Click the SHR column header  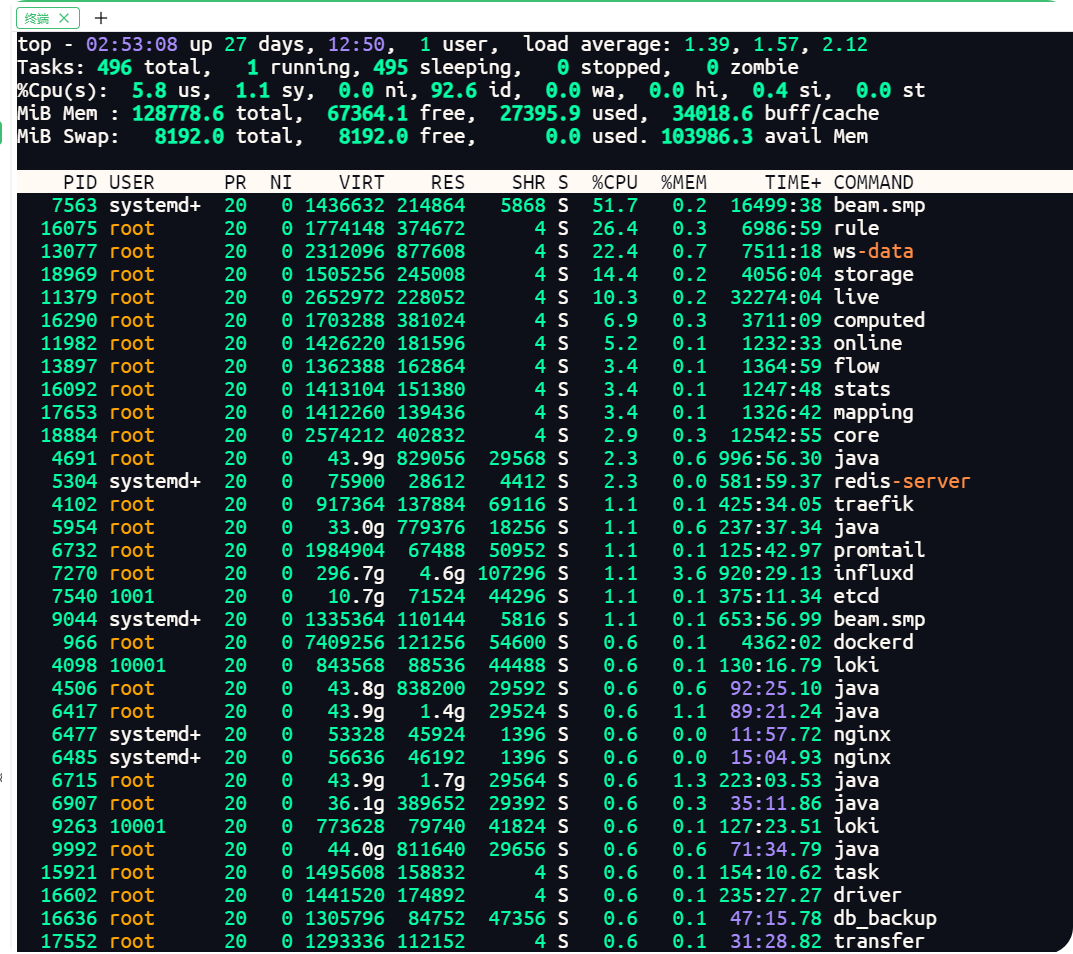[528, 183]
